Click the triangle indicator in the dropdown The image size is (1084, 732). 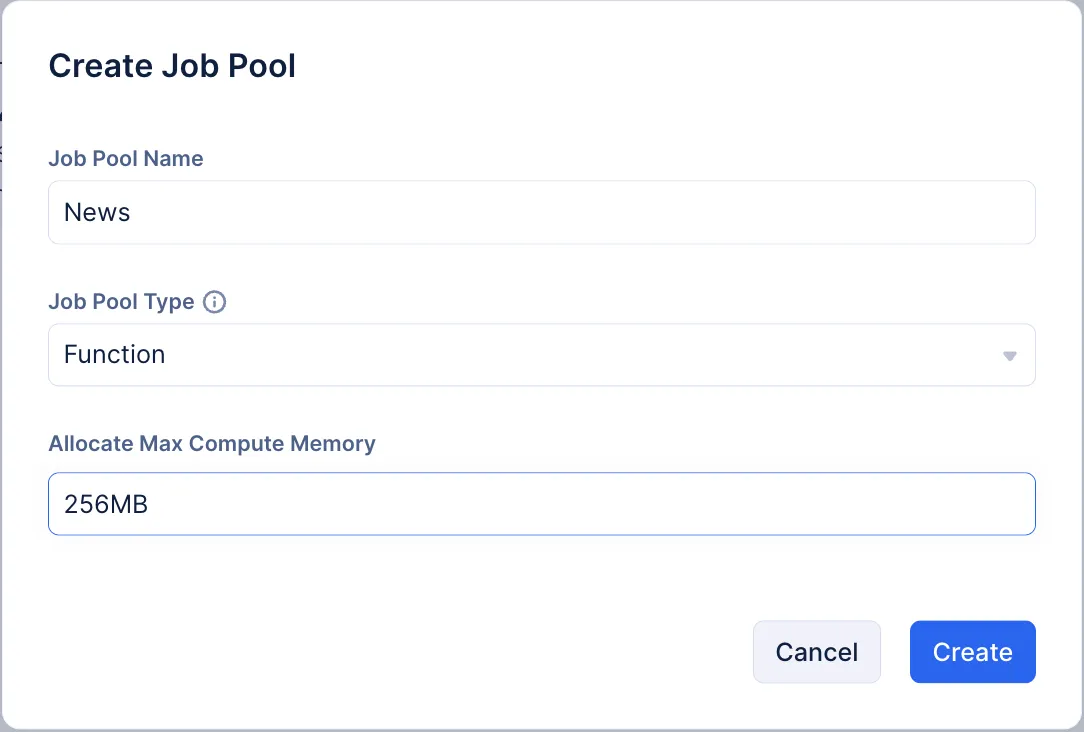1009,355
